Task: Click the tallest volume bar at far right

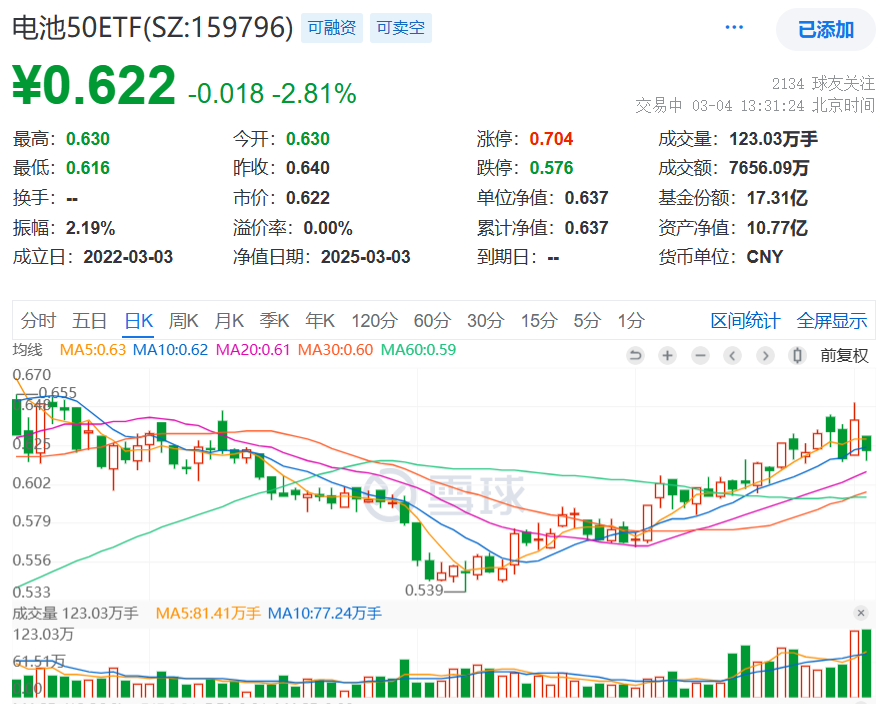Action: [866, 663]
